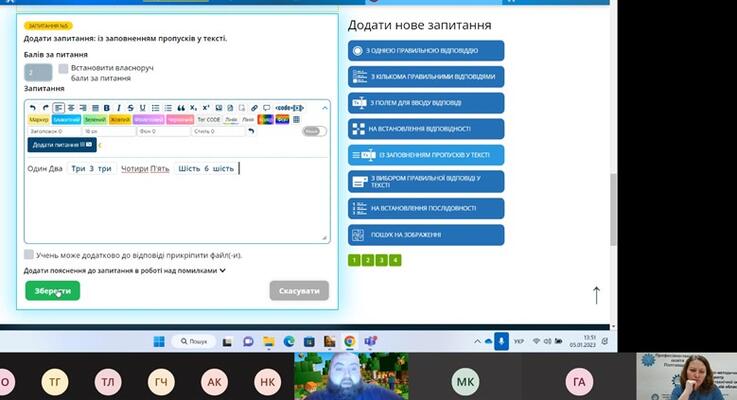Open Microsoft Teams from the taskbar
Screen dimensions: 737x400
[x=370, y=341]
